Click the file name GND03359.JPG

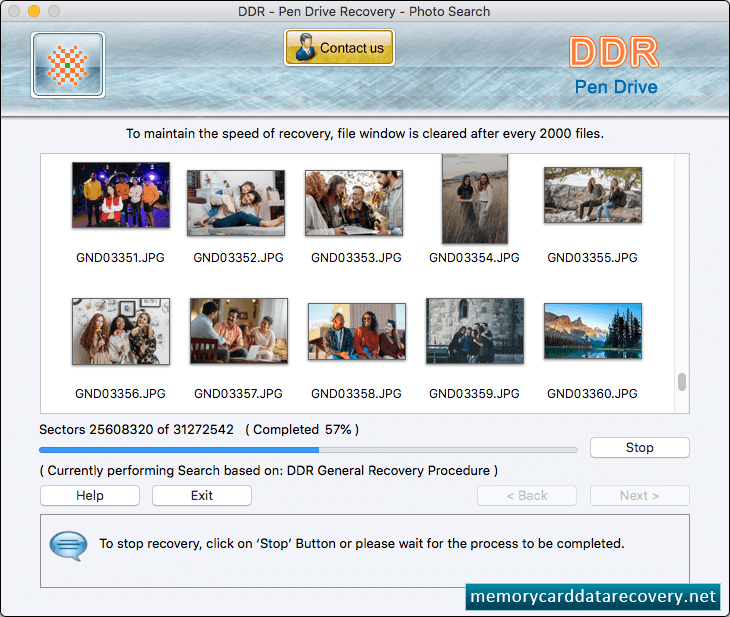[474, 393]
